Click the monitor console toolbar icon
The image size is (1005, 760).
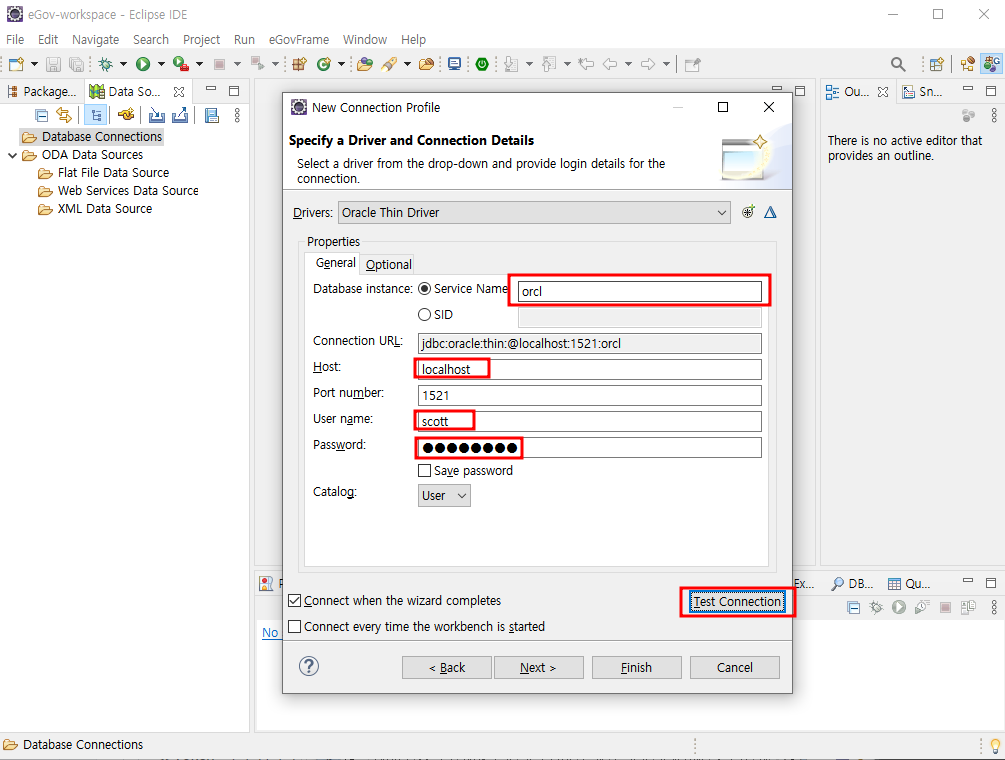click(x=454, y=64)
